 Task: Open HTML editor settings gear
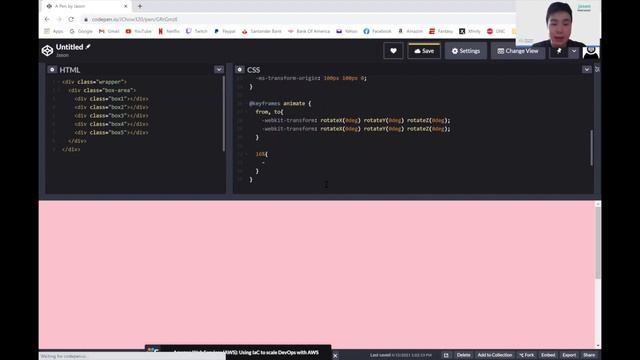pyautogui.click(x=52, y=70)
